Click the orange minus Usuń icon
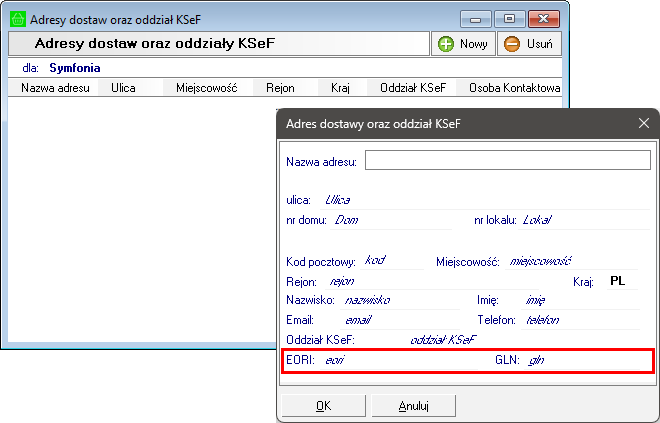This screenshot has width=660, height=423. pos(511,44)
